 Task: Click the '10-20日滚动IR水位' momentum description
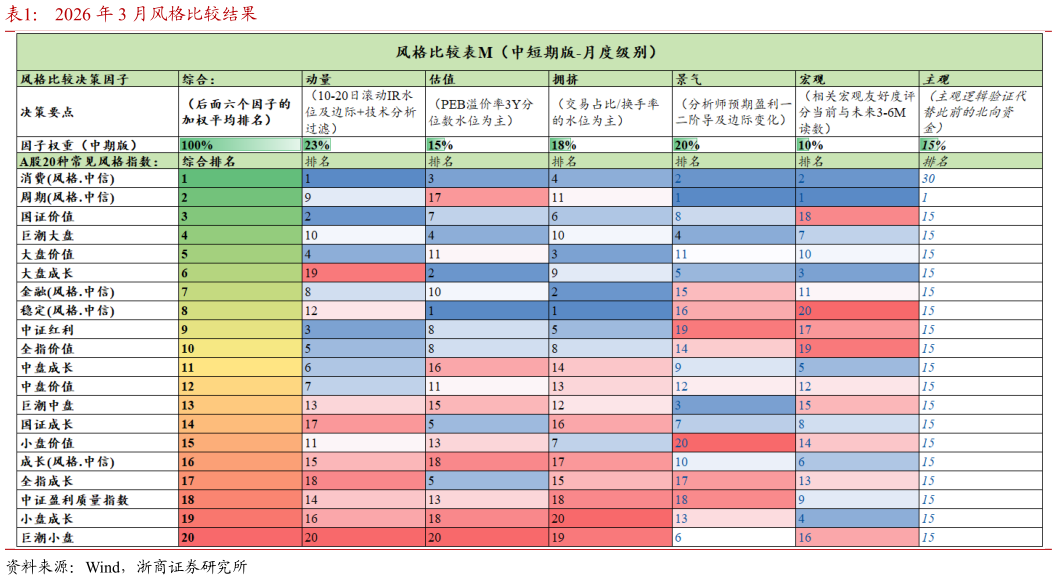click(x=361, y=112)
